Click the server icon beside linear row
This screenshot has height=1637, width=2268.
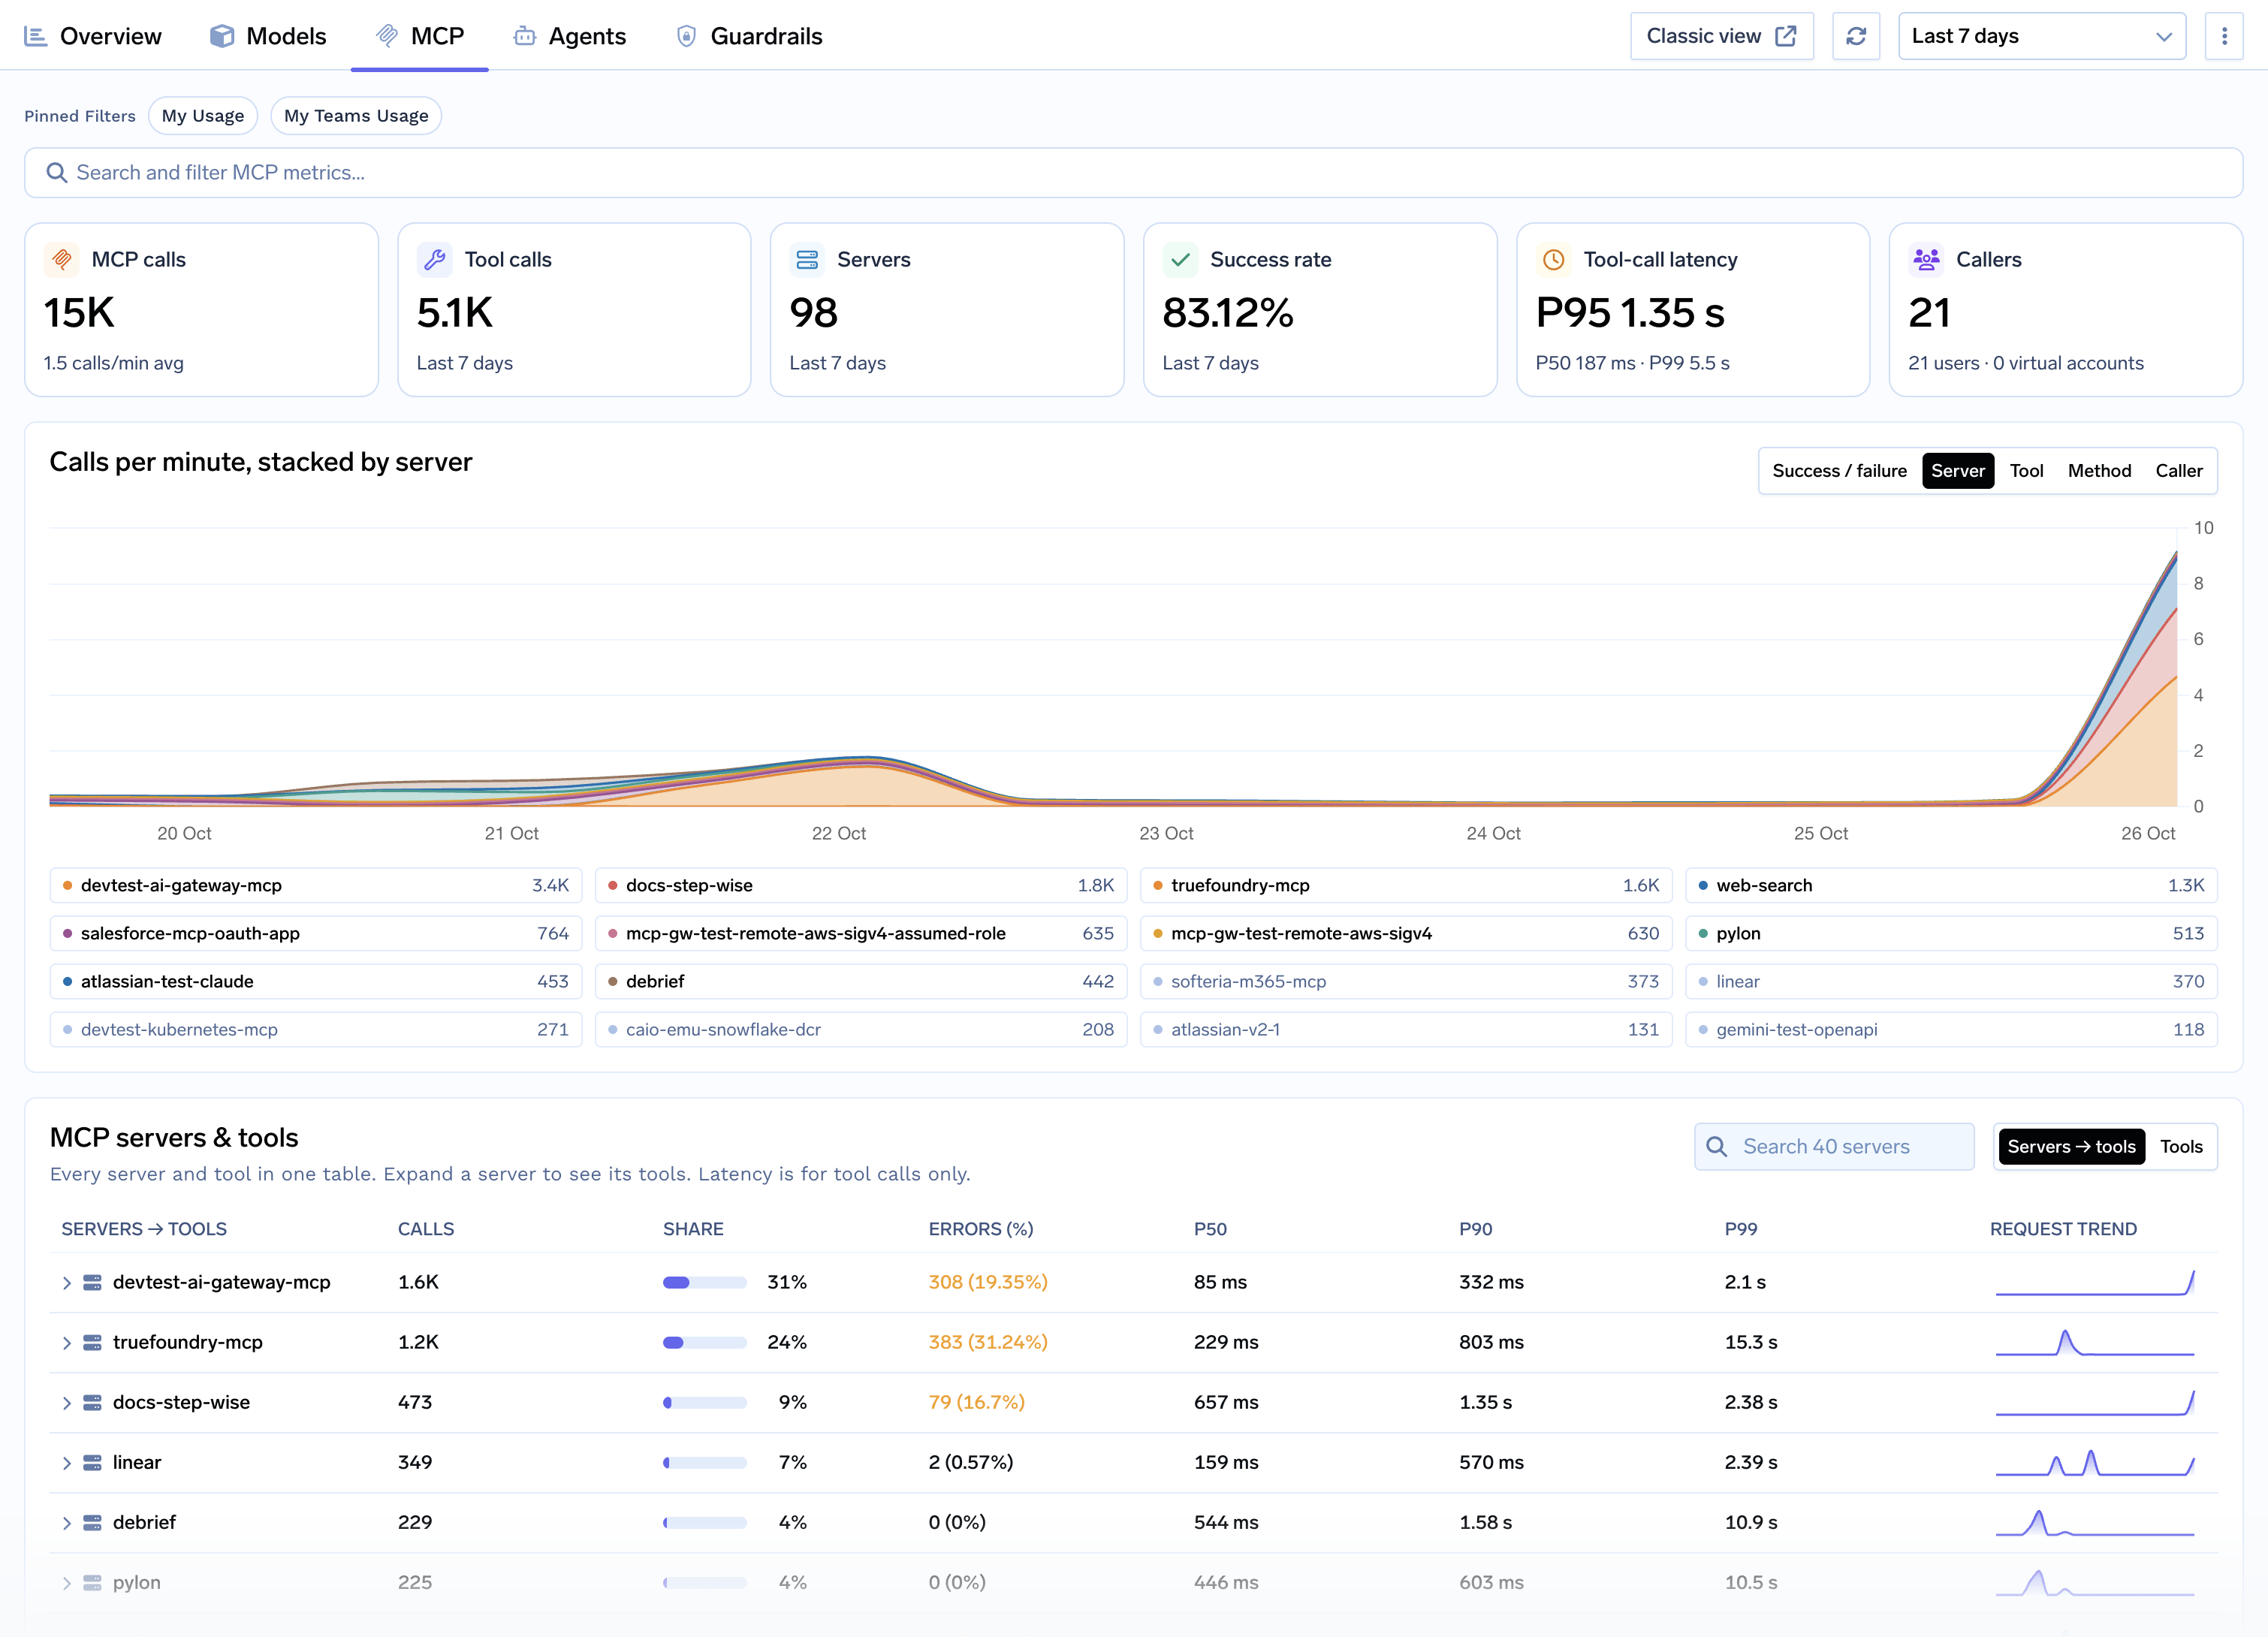(x=92, y=1462)
